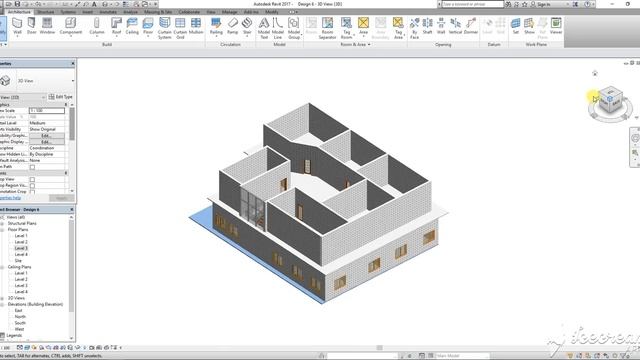Open the 3D View type selector dropdown
The height and width of the screenshot is (360, 640).
coord(72,81)
